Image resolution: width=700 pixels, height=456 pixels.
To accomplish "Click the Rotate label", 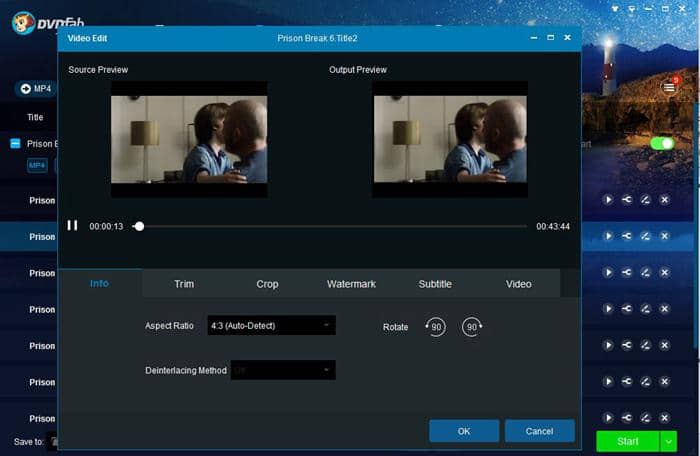I will (395, 327).
